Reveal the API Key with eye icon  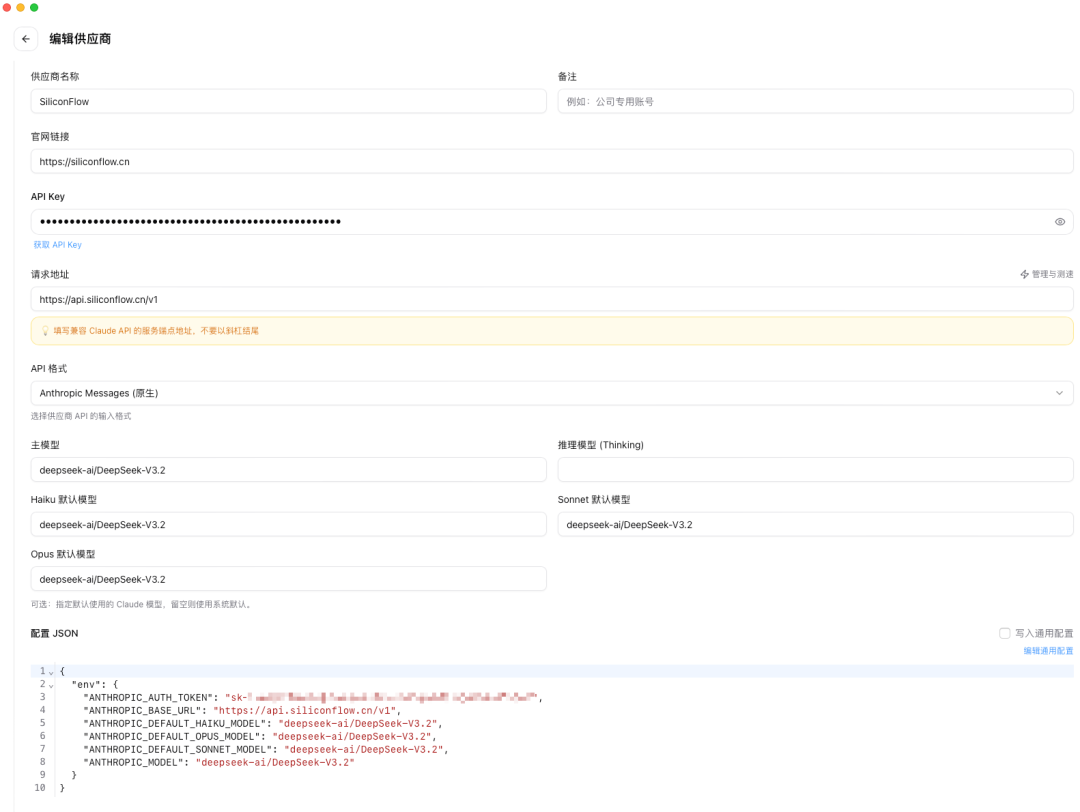(1059, 222)
